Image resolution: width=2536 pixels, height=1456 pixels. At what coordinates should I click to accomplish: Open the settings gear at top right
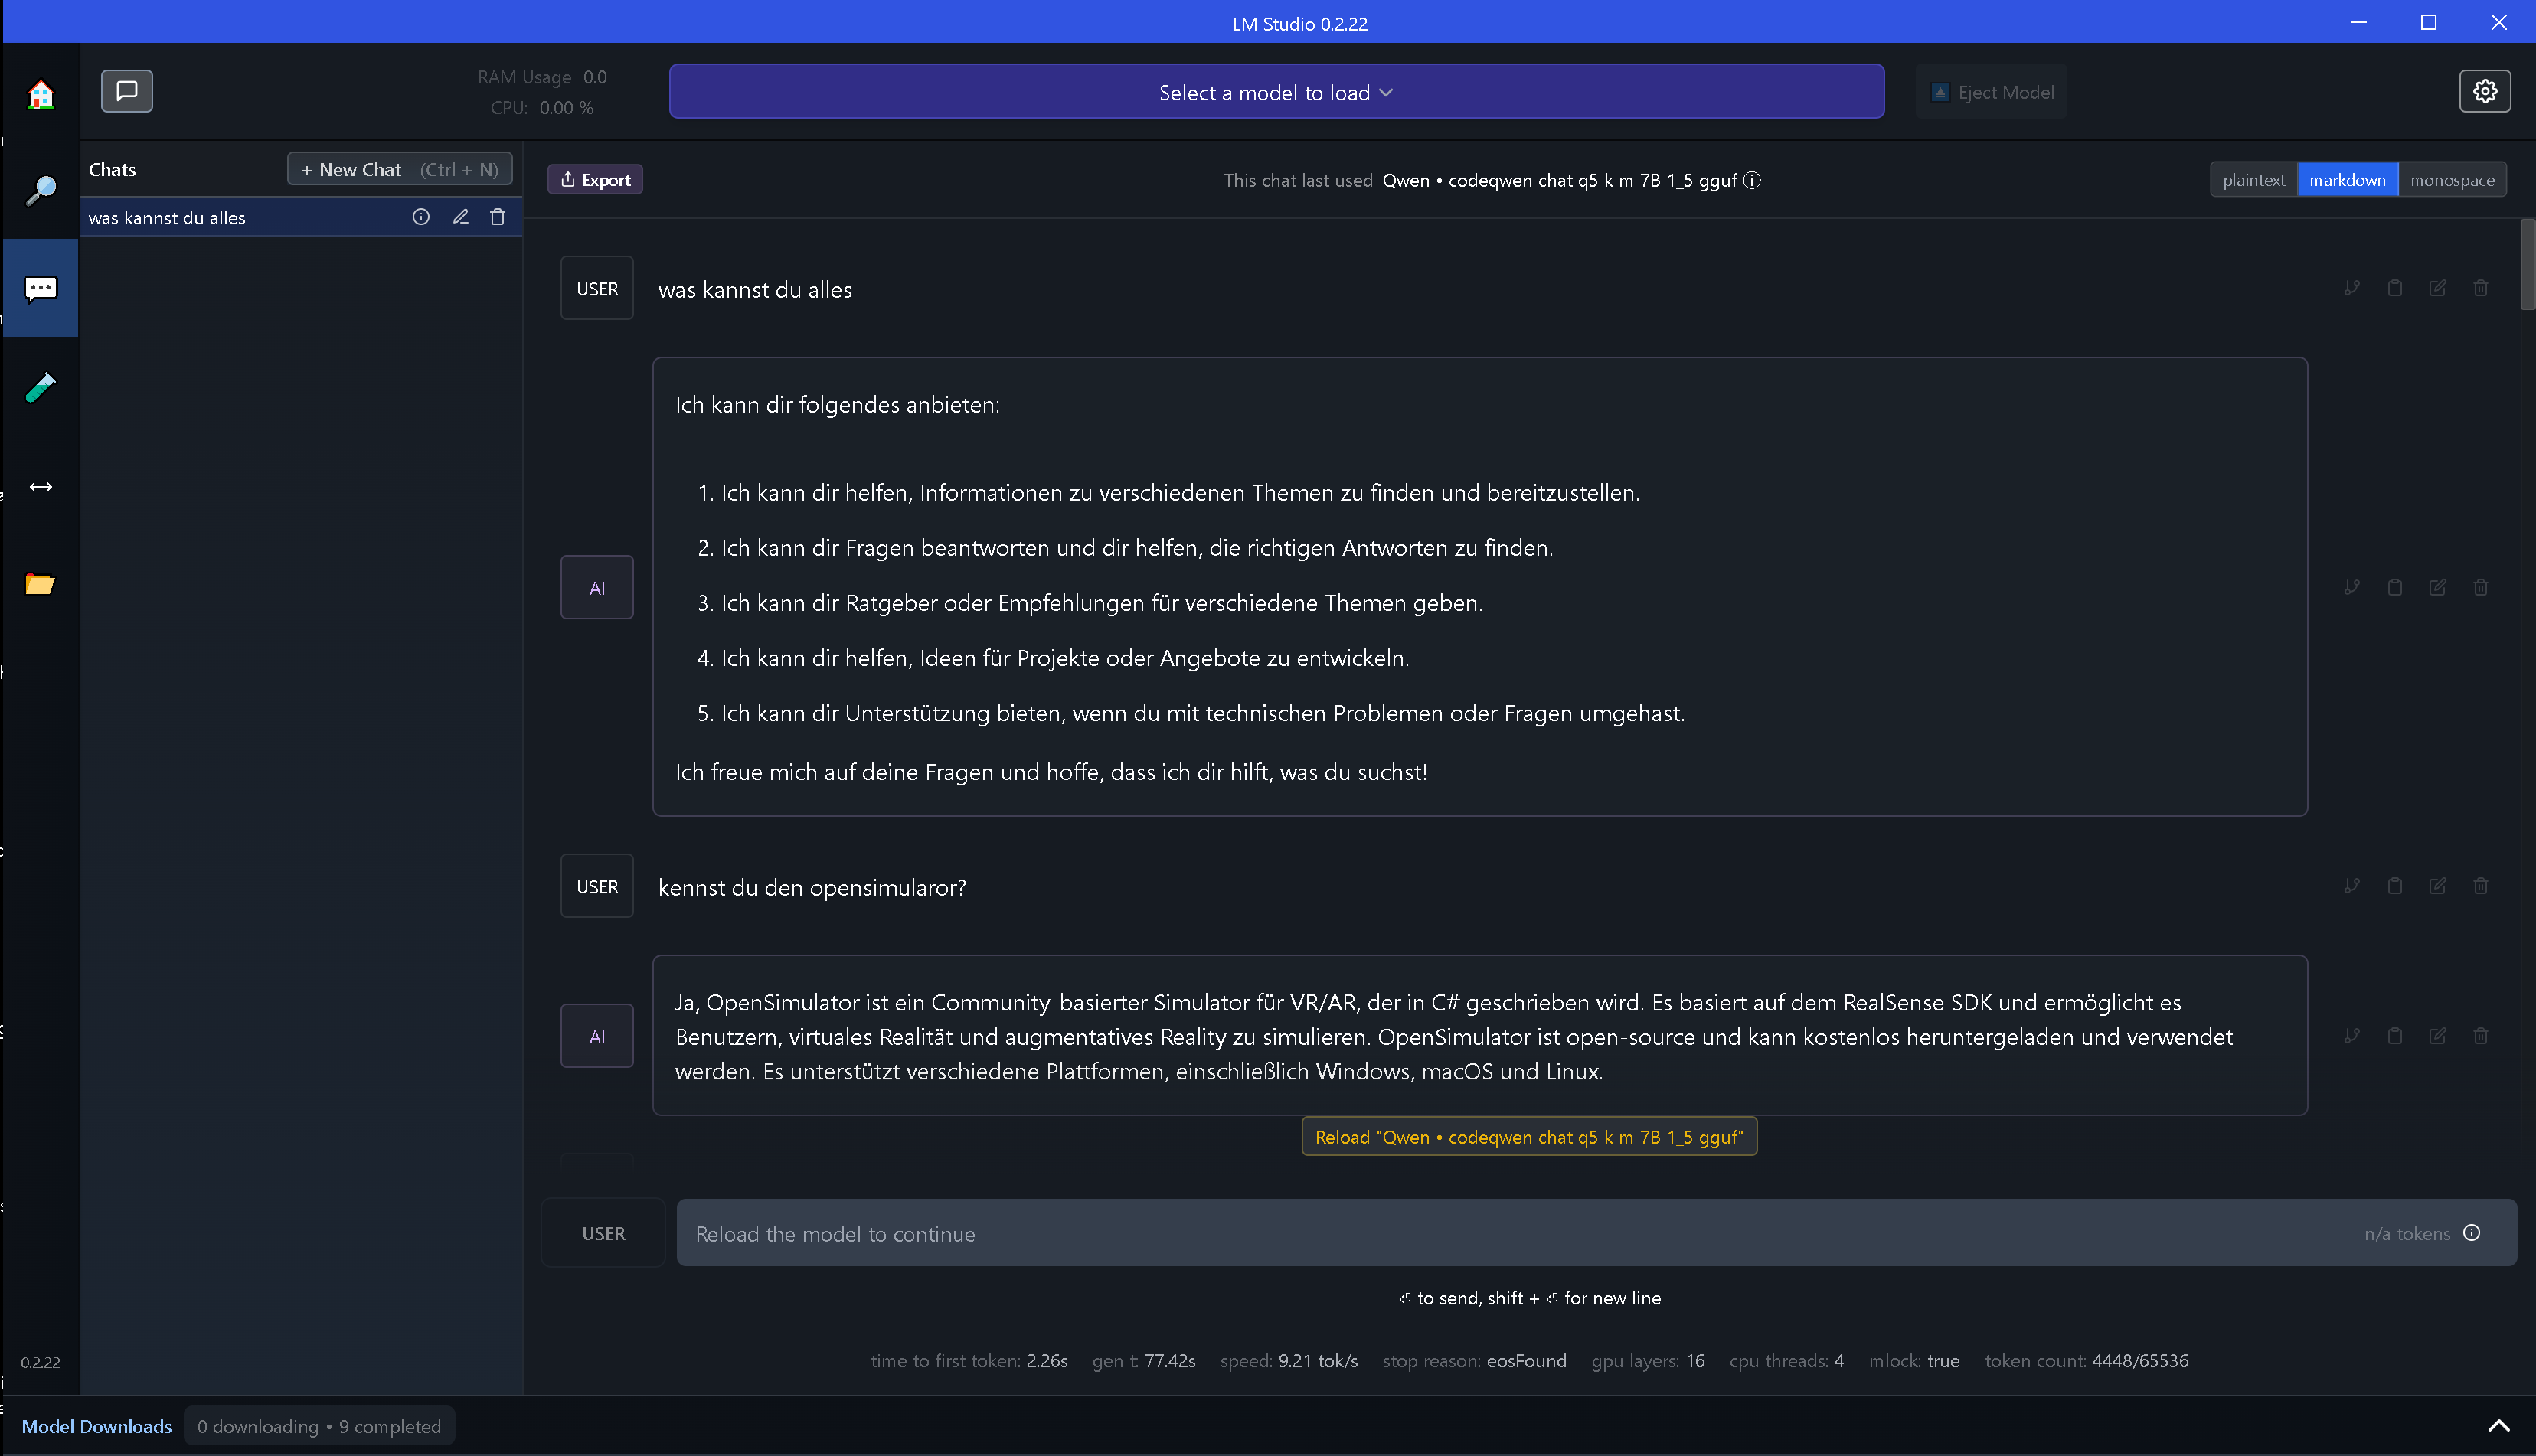2485,92
